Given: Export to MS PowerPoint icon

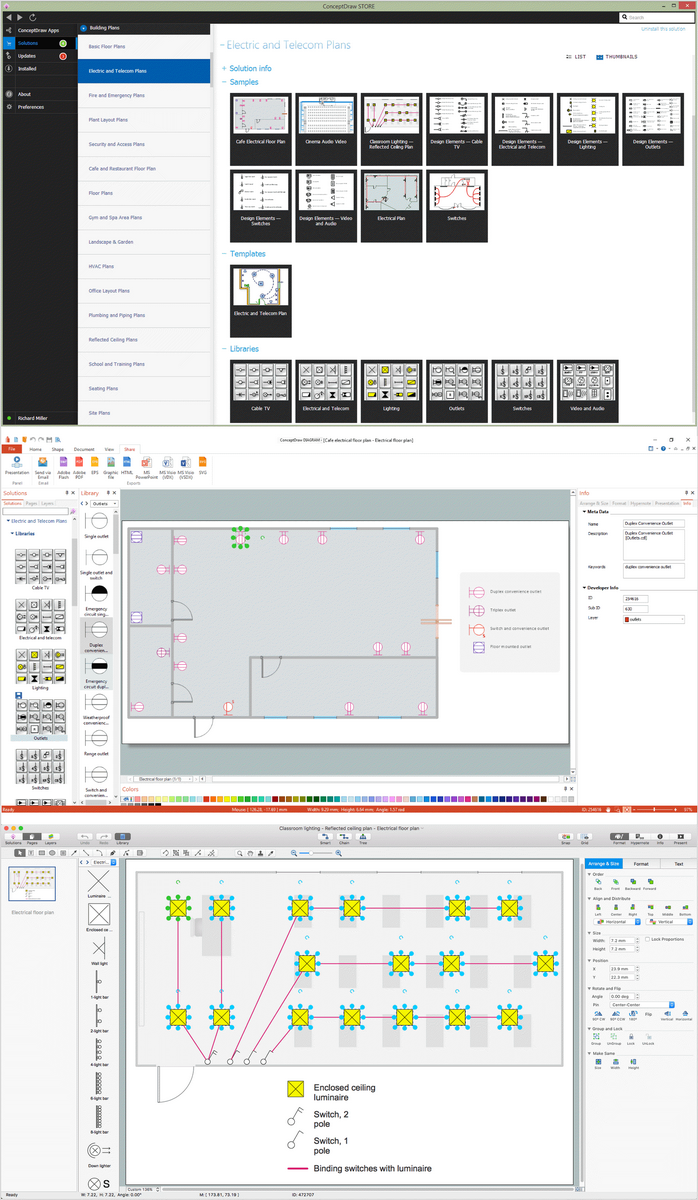Looking at the screenshot, I should [x=146, y=466].
